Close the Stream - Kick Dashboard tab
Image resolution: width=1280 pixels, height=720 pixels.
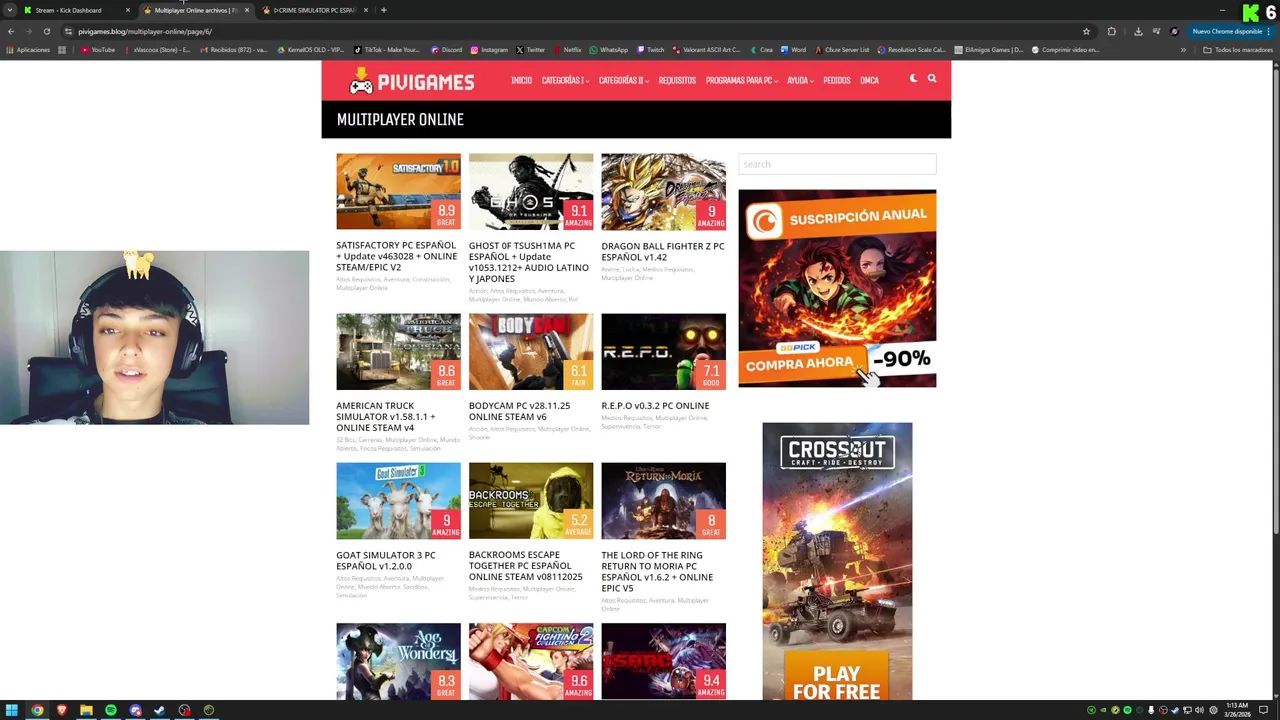[x=127, y=10]
